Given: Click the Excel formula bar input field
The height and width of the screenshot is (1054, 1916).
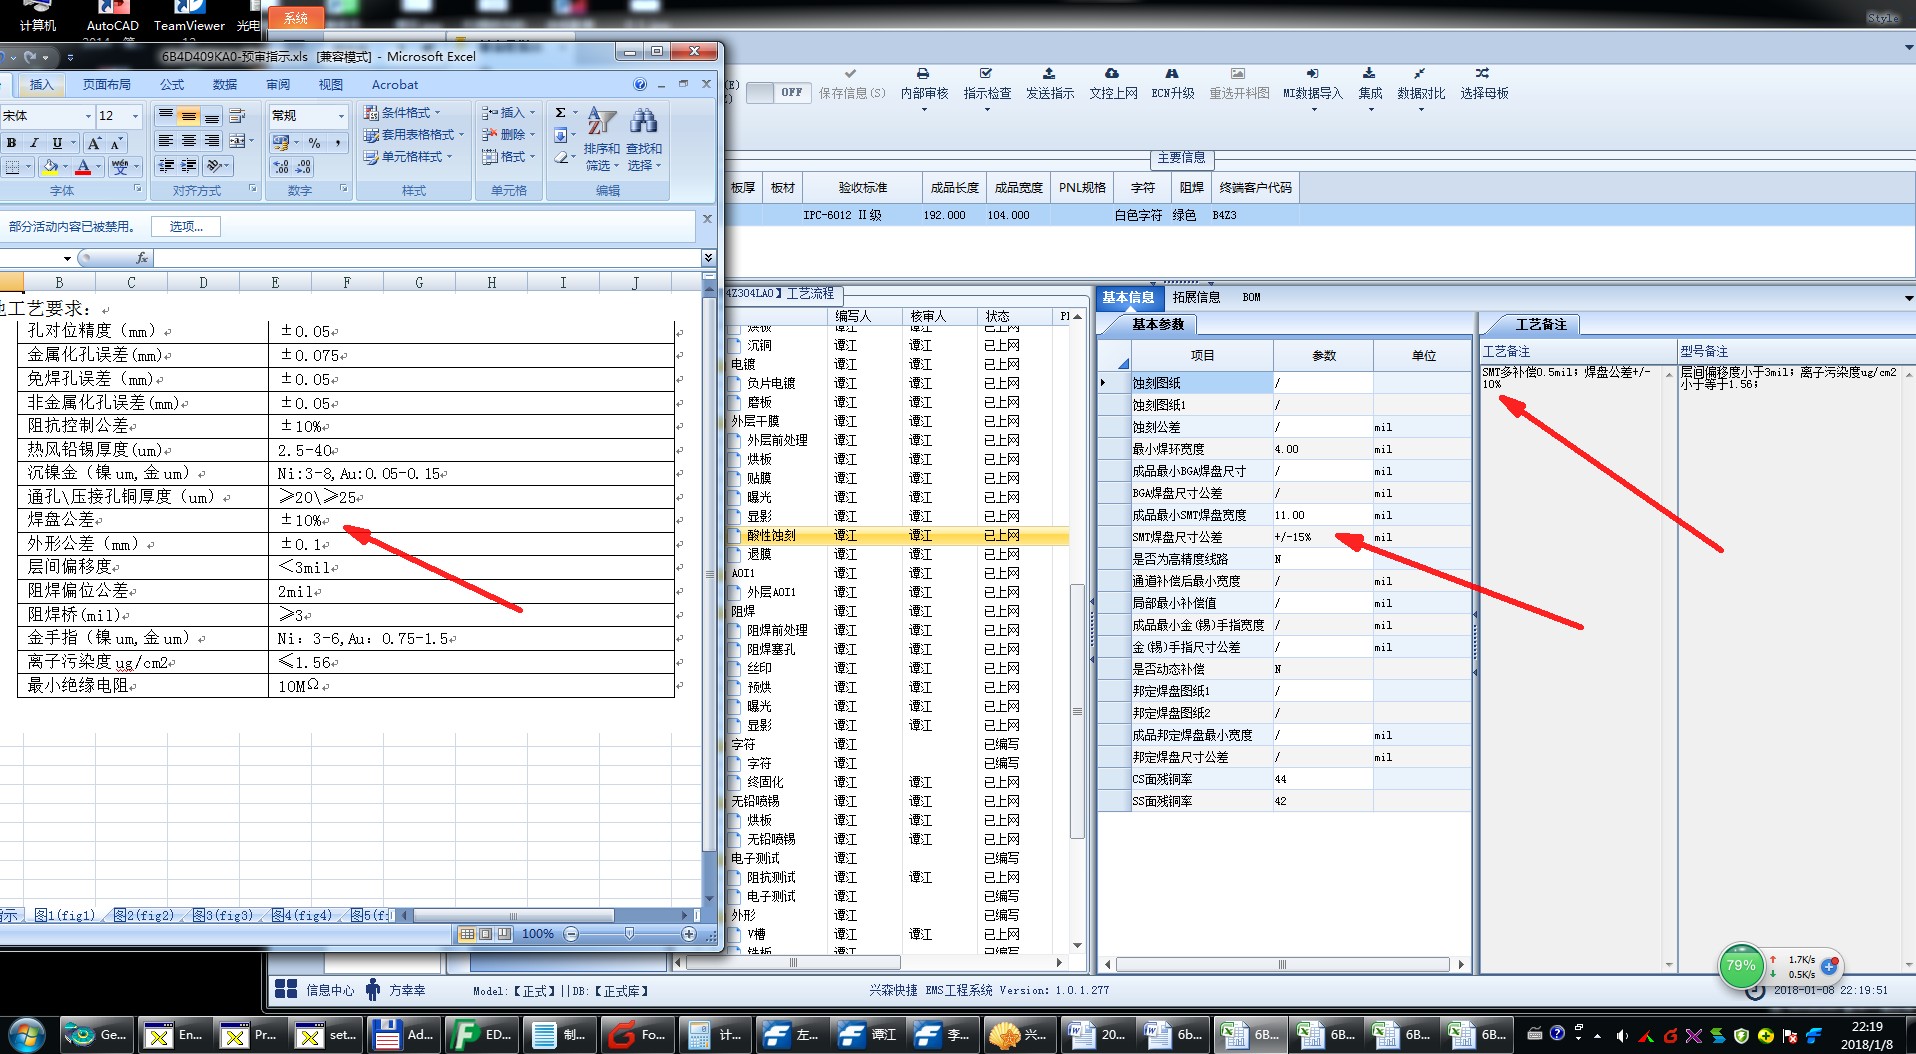Looking at the screenshot, I should pyautogui.click(x=428, y=258).
